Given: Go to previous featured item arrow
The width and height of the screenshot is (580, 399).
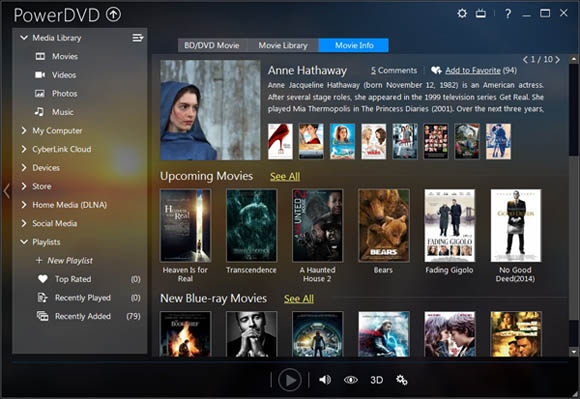Looking at the screenshot, I should point(525,60).
